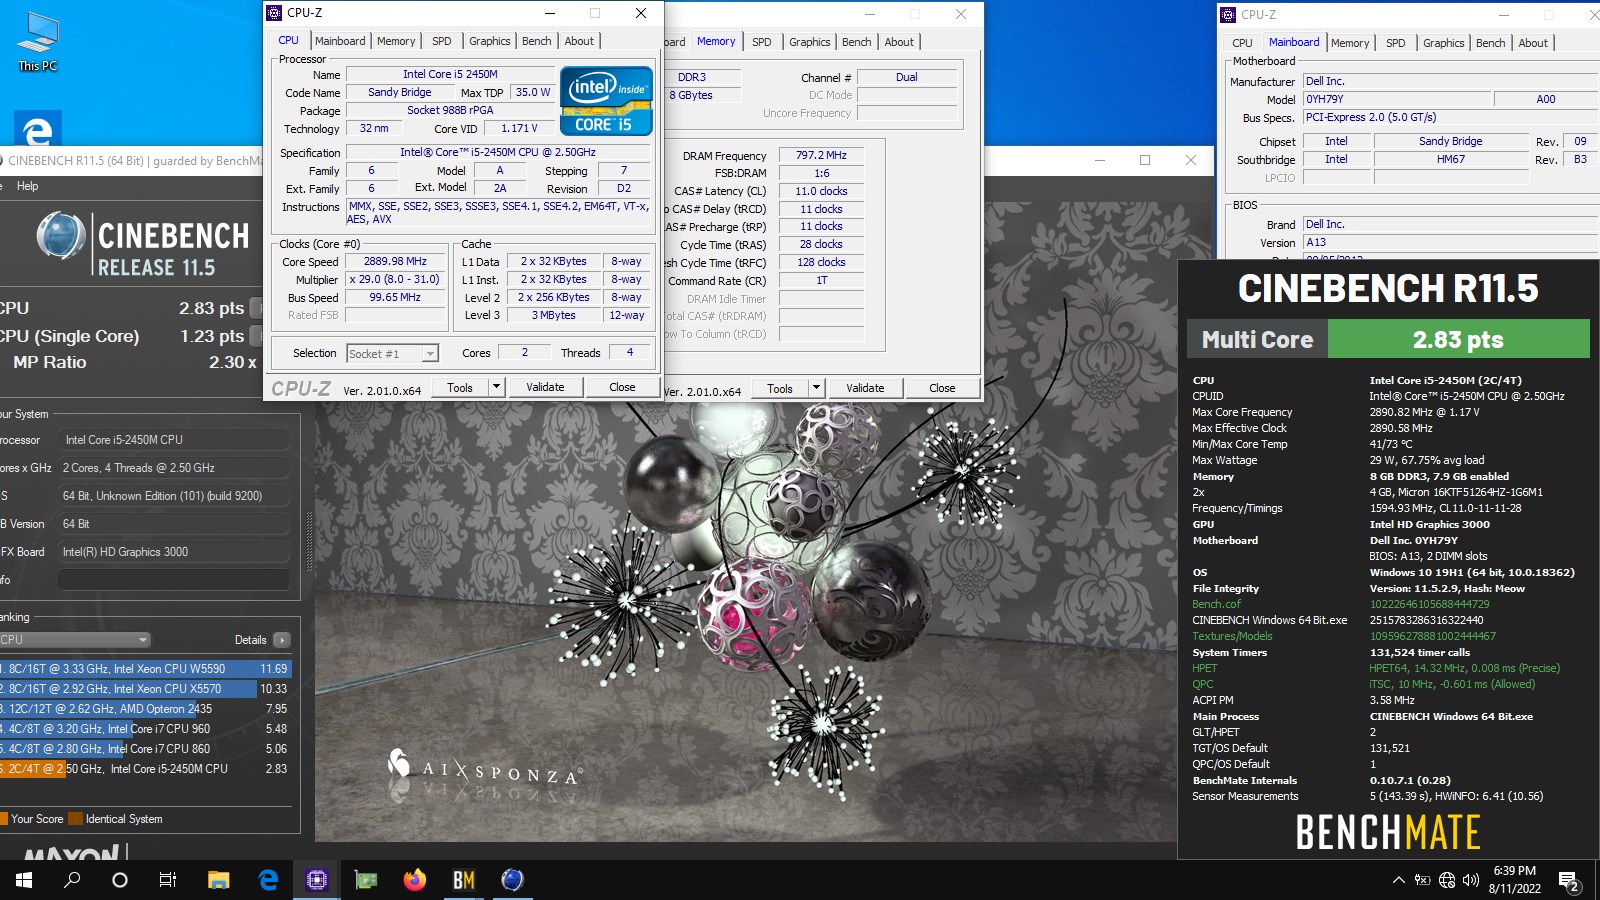The height and width of the screenshot is (900, 1600).
Task: Click Validate in the front CPU-Z window
Action: pyautogui.click(x=545, y=387)
